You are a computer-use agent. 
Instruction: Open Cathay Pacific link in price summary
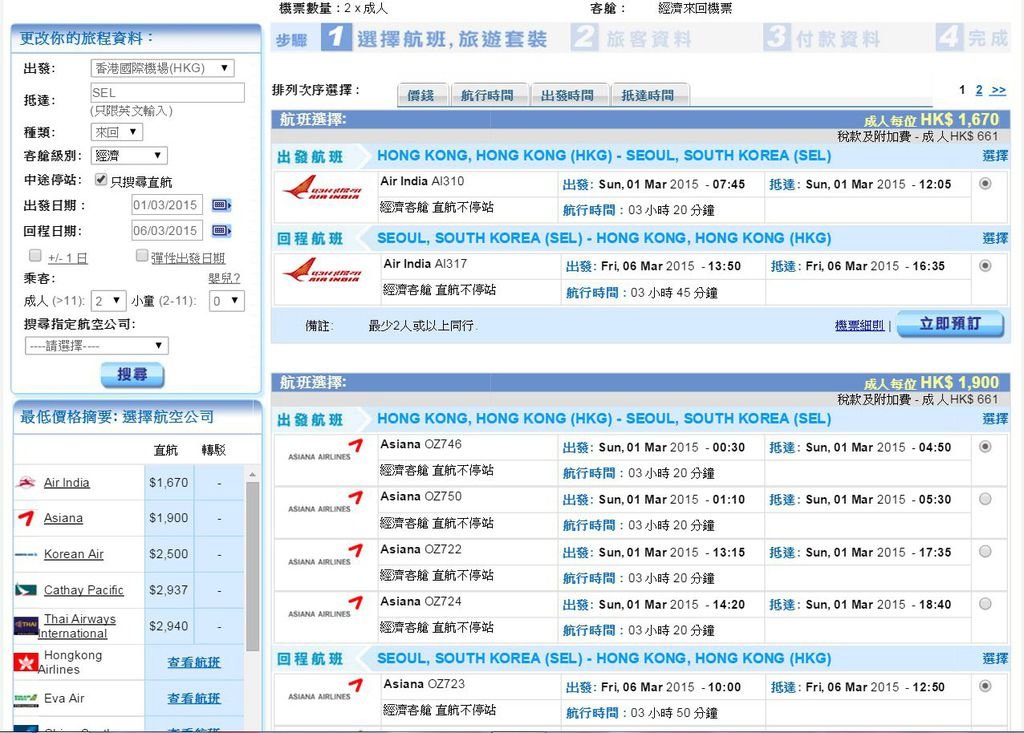tap(84, 590)
